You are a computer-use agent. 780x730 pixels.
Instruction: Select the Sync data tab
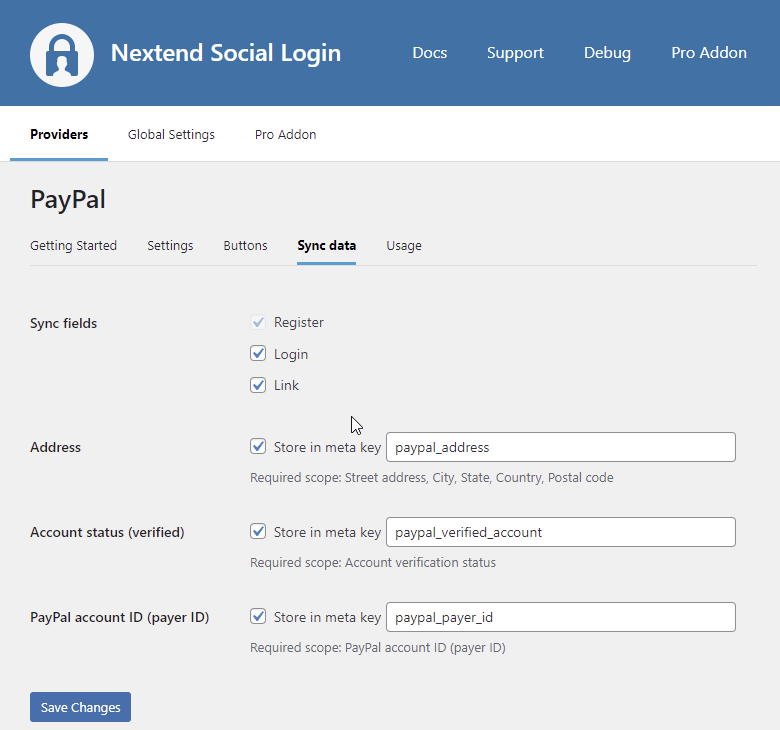tap(326, 245)
